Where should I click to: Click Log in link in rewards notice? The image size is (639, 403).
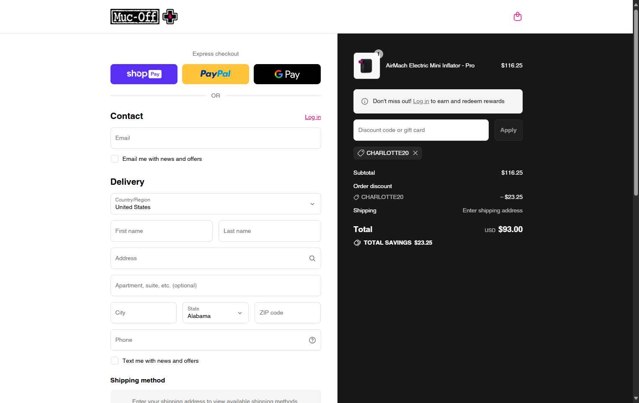click(421, 101)
